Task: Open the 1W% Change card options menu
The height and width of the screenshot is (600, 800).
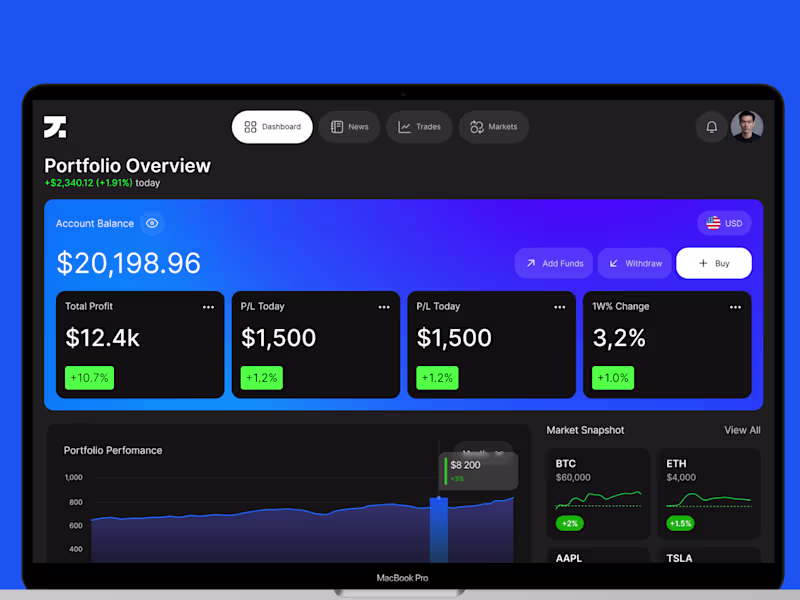Action: point(735,307)
